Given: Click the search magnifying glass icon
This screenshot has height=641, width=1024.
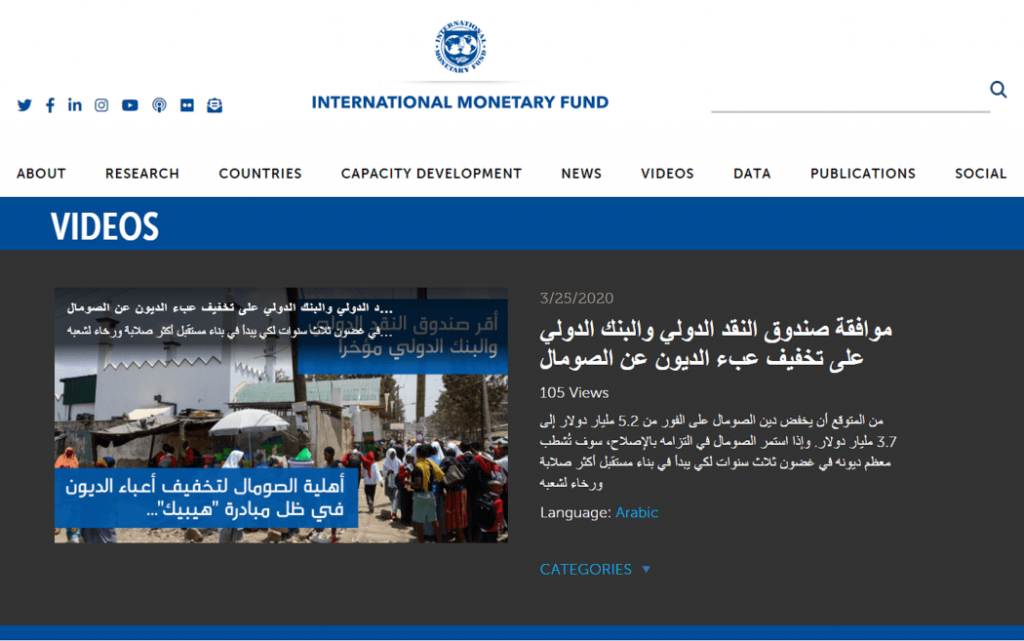Looking at the screenshot, I should click(998, 90).
